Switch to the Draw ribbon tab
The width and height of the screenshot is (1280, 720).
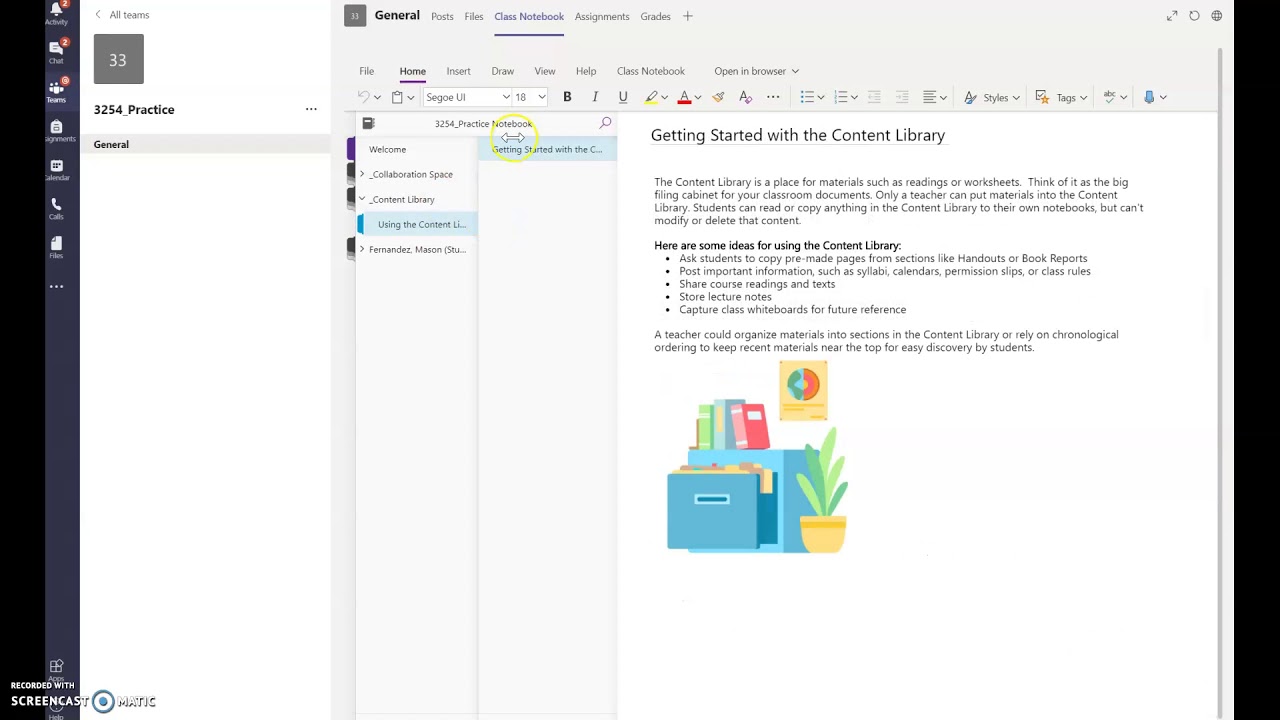[x=502, y=71]
